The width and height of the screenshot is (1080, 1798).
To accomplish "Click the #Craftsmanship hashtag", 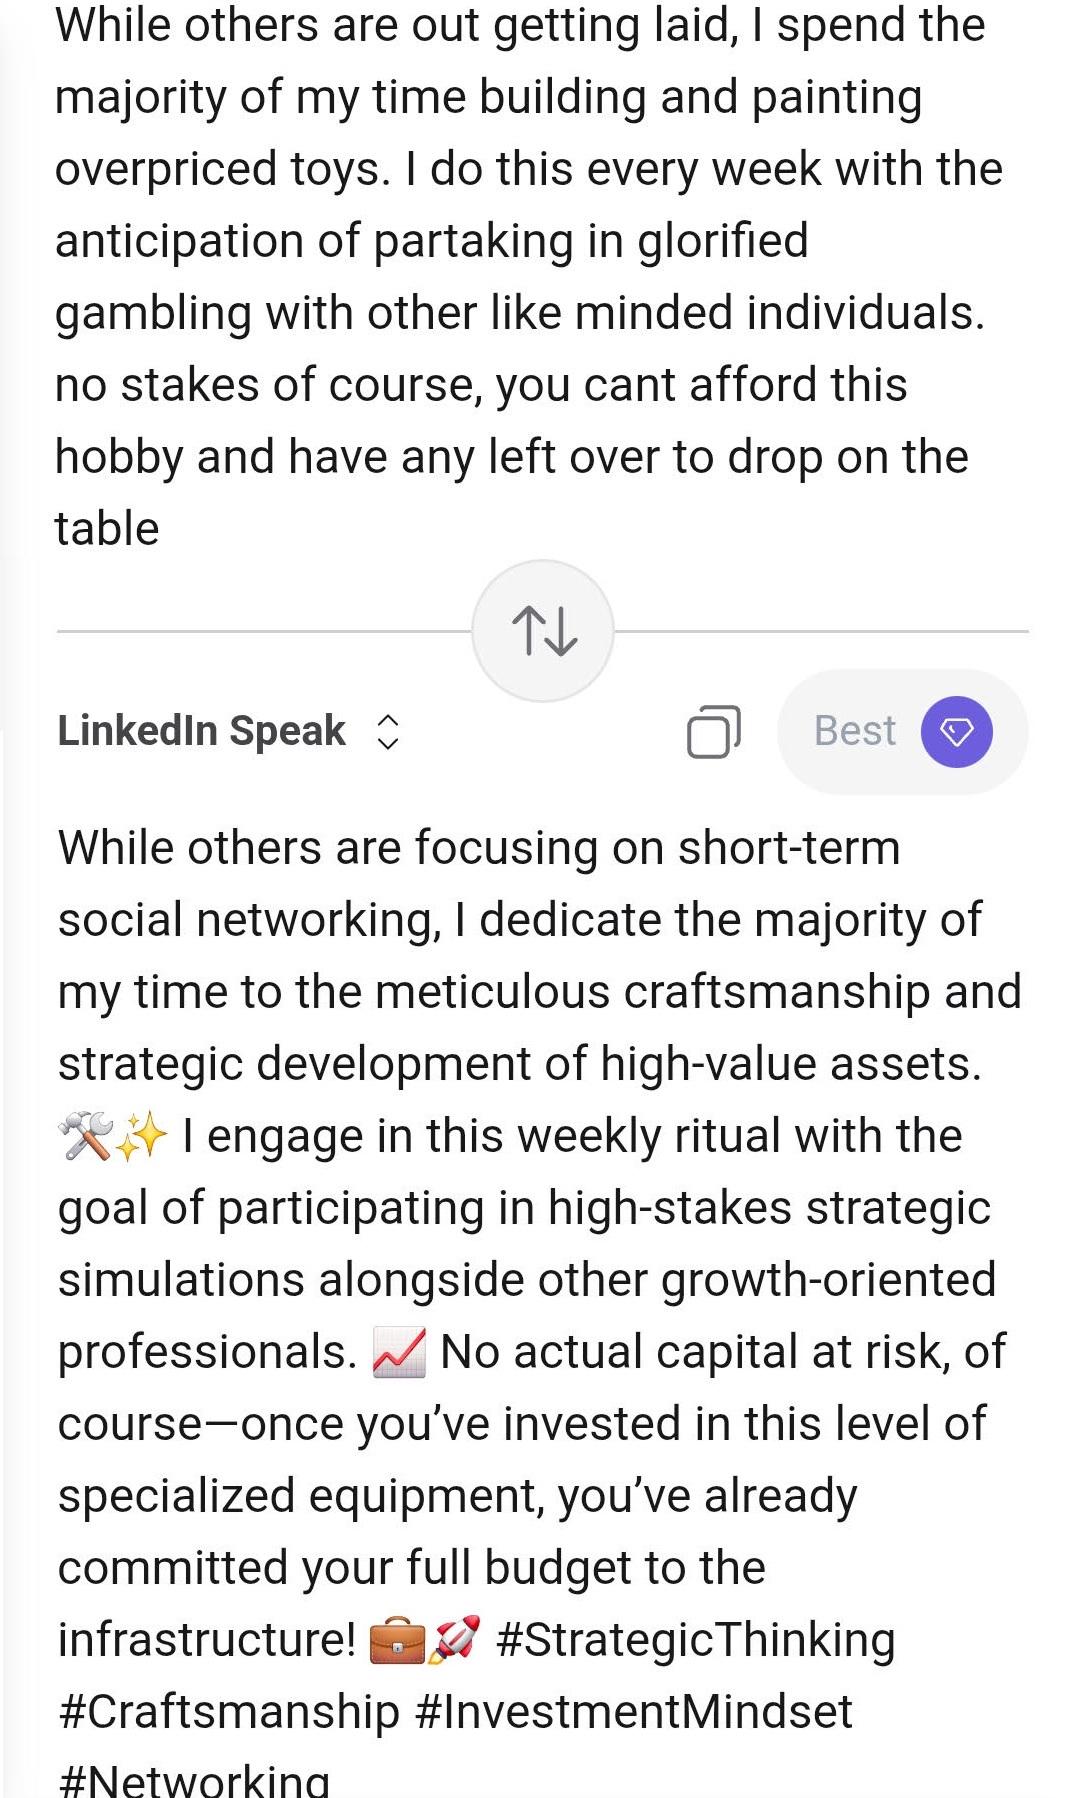I will pos(229,1712).
